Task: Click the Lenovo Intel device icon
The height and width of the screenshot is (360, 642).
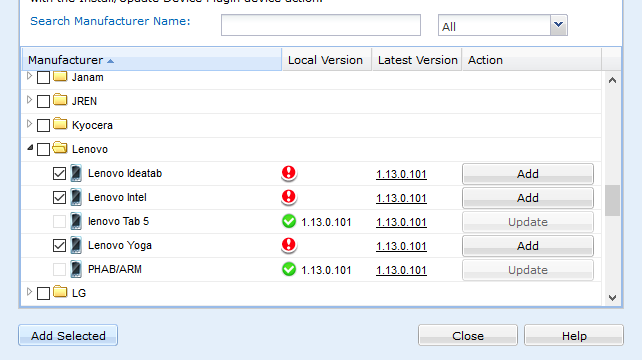Action: click(x=76, y=197)
